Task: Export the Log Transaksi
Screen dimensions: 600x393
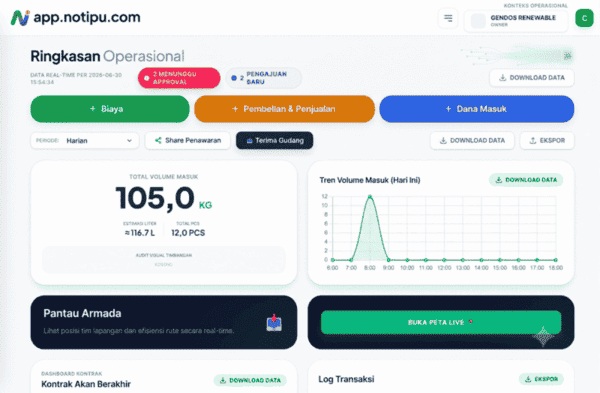Action: point(541,379)
